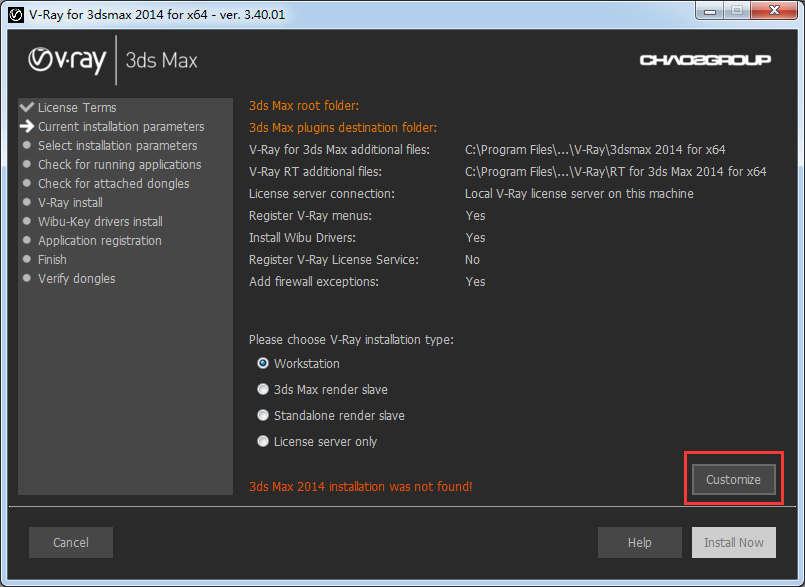Viewport: 805px width, 587px height.
Task: Select Check for running applications step
Action: pyautogui.click(x=119, y=165)
